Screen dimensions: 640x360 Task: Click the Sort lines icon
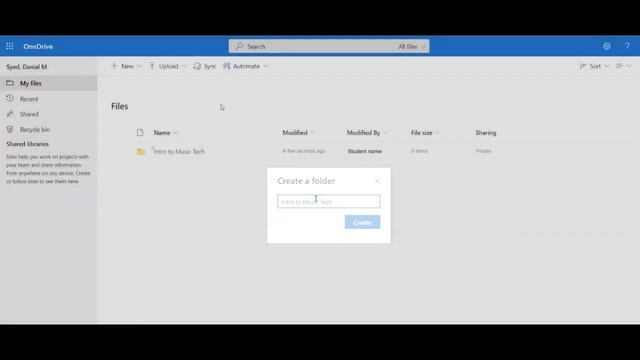coord(583,66)
